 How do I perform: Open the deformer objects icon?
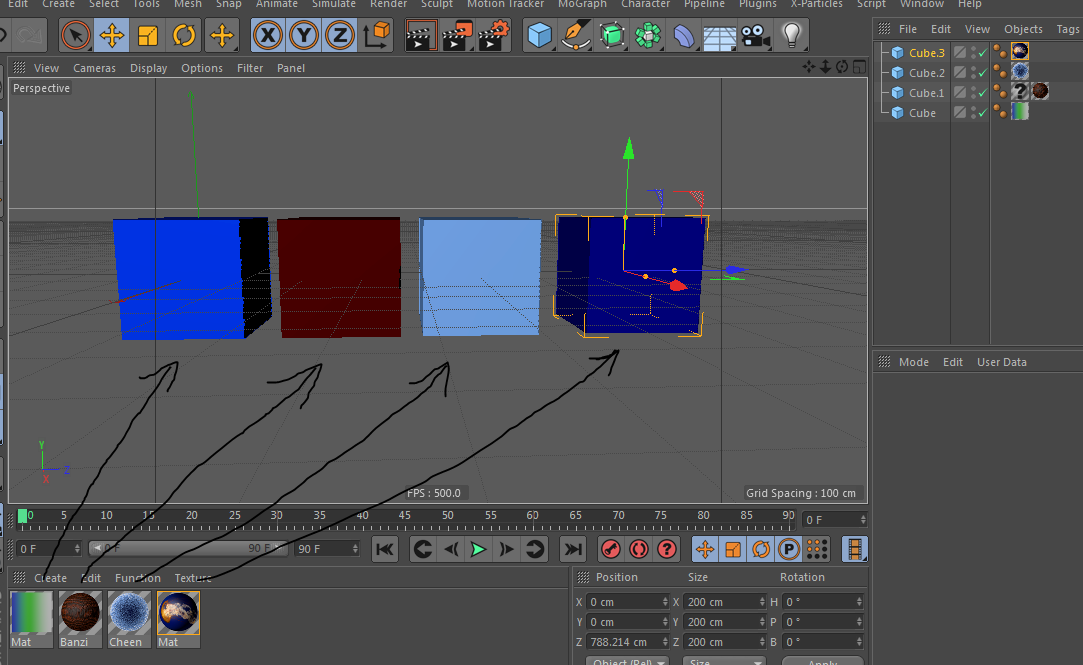[684, 35]
